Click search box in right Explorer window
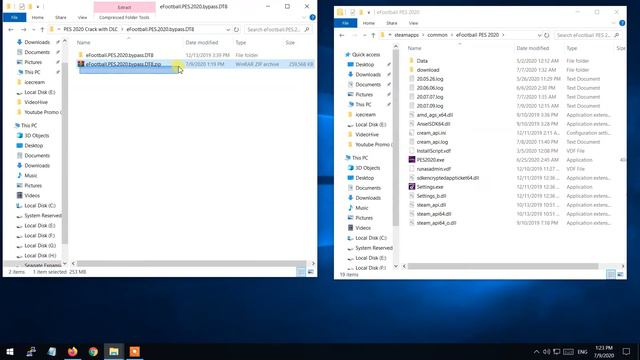The height and width of the screenshot is (360, 640). click(589, 35)
